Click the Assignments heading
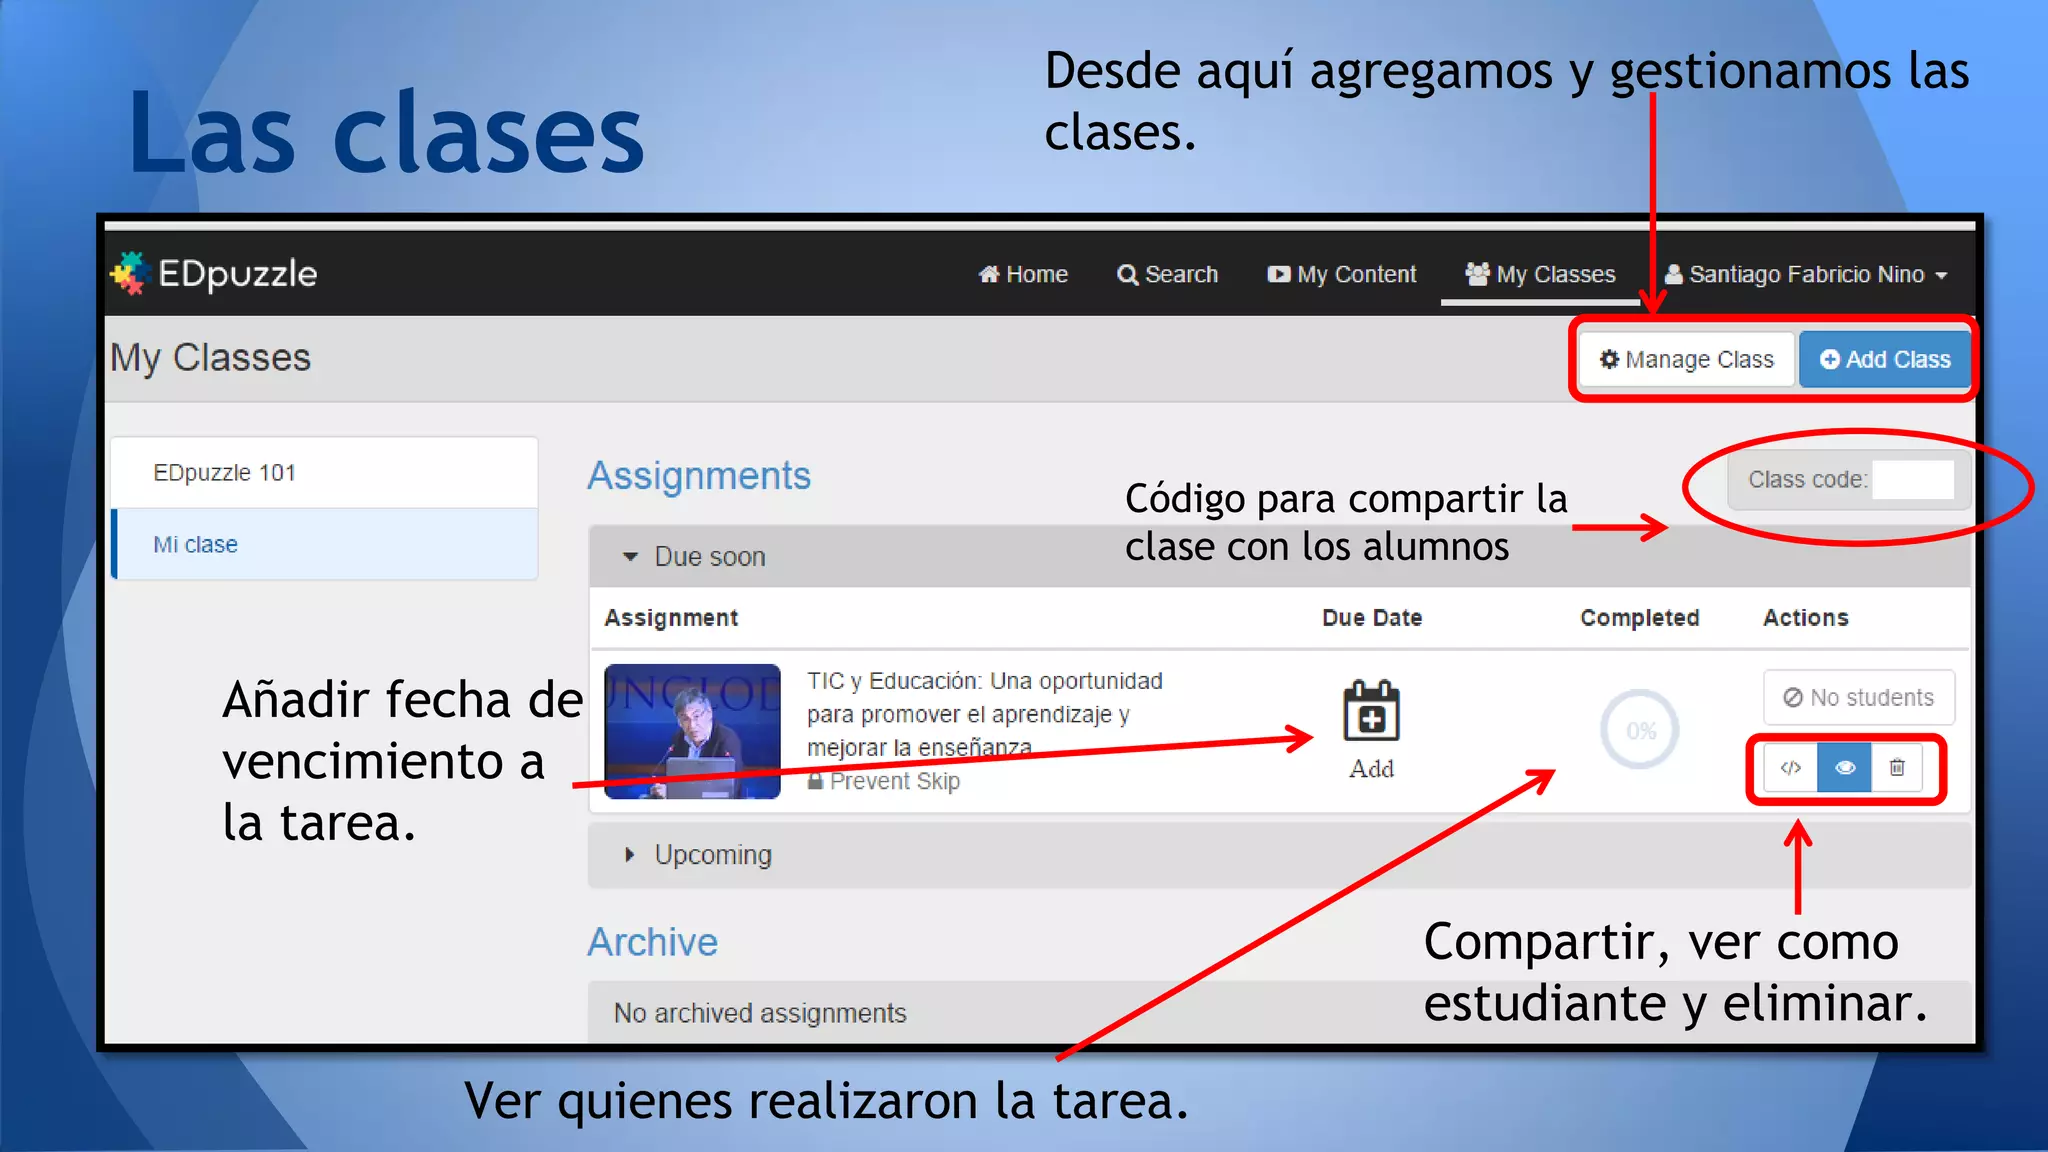The image size is (2048, 1152). [699, 476]
